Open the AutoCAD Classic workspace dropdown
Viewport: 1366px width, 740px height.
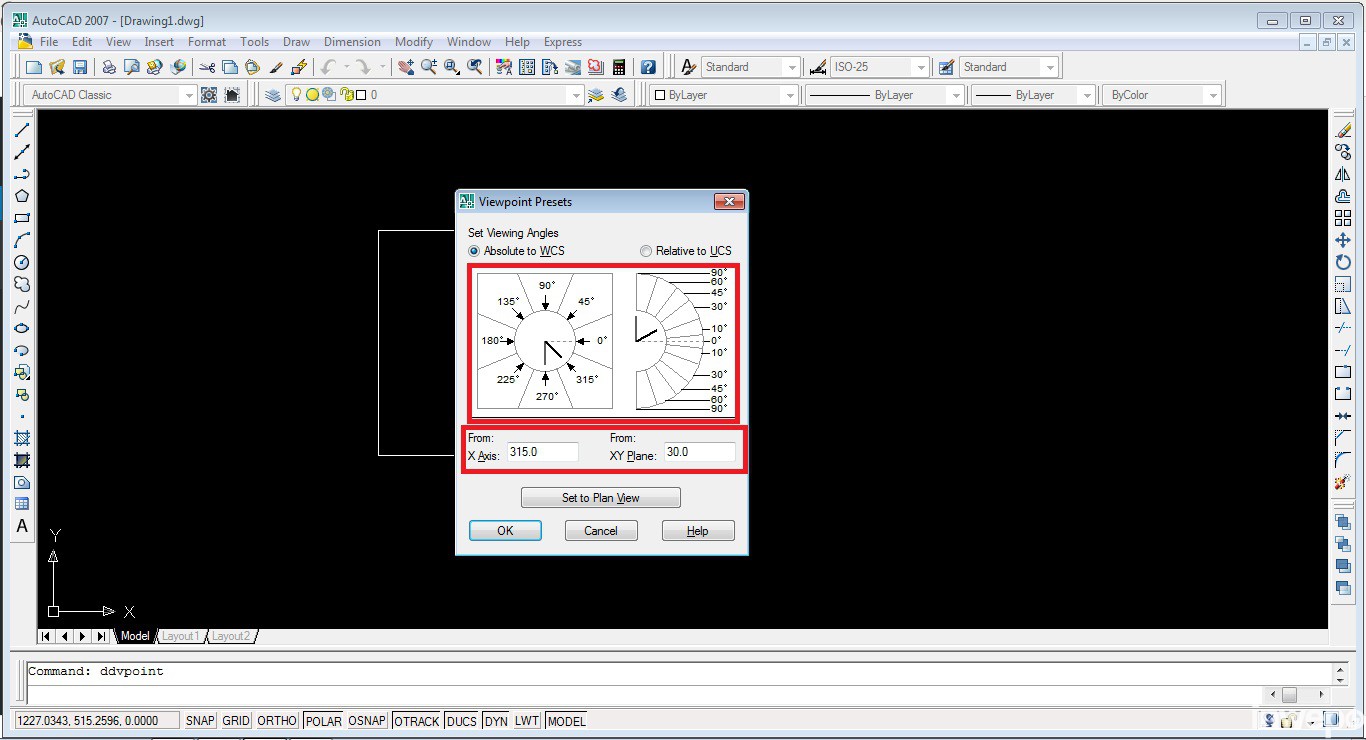coord(188,95)
